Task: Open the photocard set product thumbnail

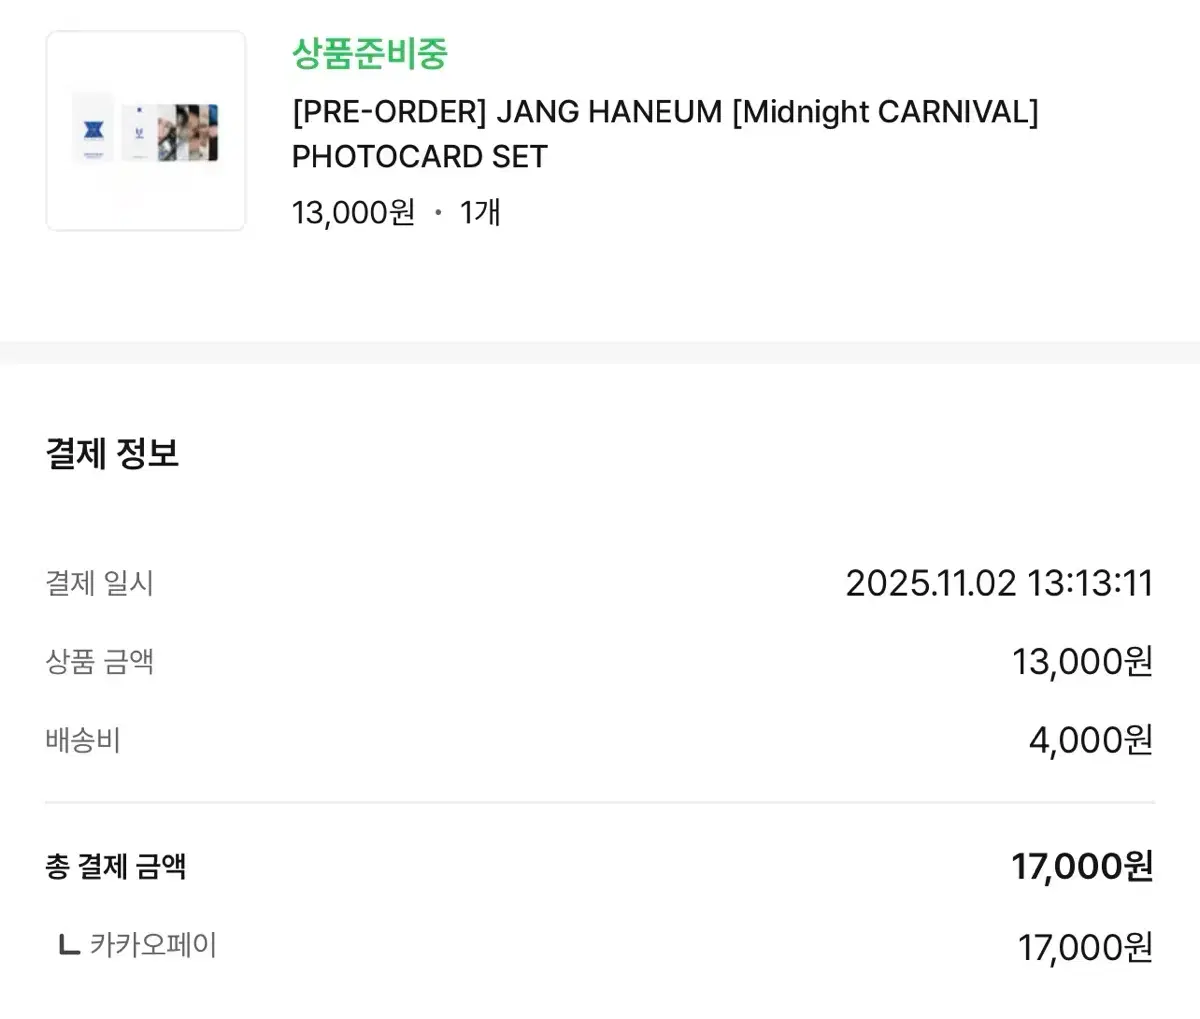Action: point(146,131)
